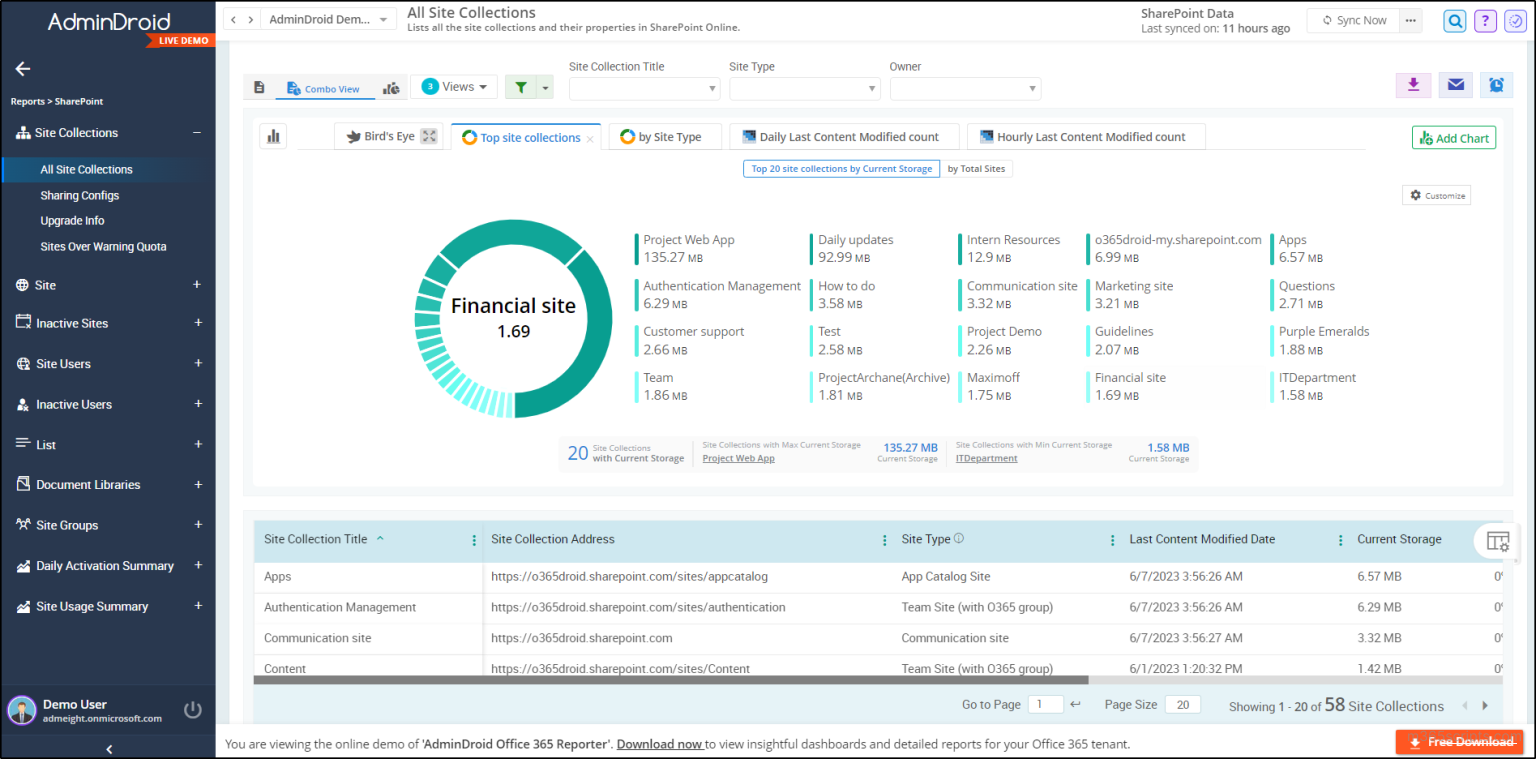Switch the donut chart to by Total Sites

pos(977,168)
